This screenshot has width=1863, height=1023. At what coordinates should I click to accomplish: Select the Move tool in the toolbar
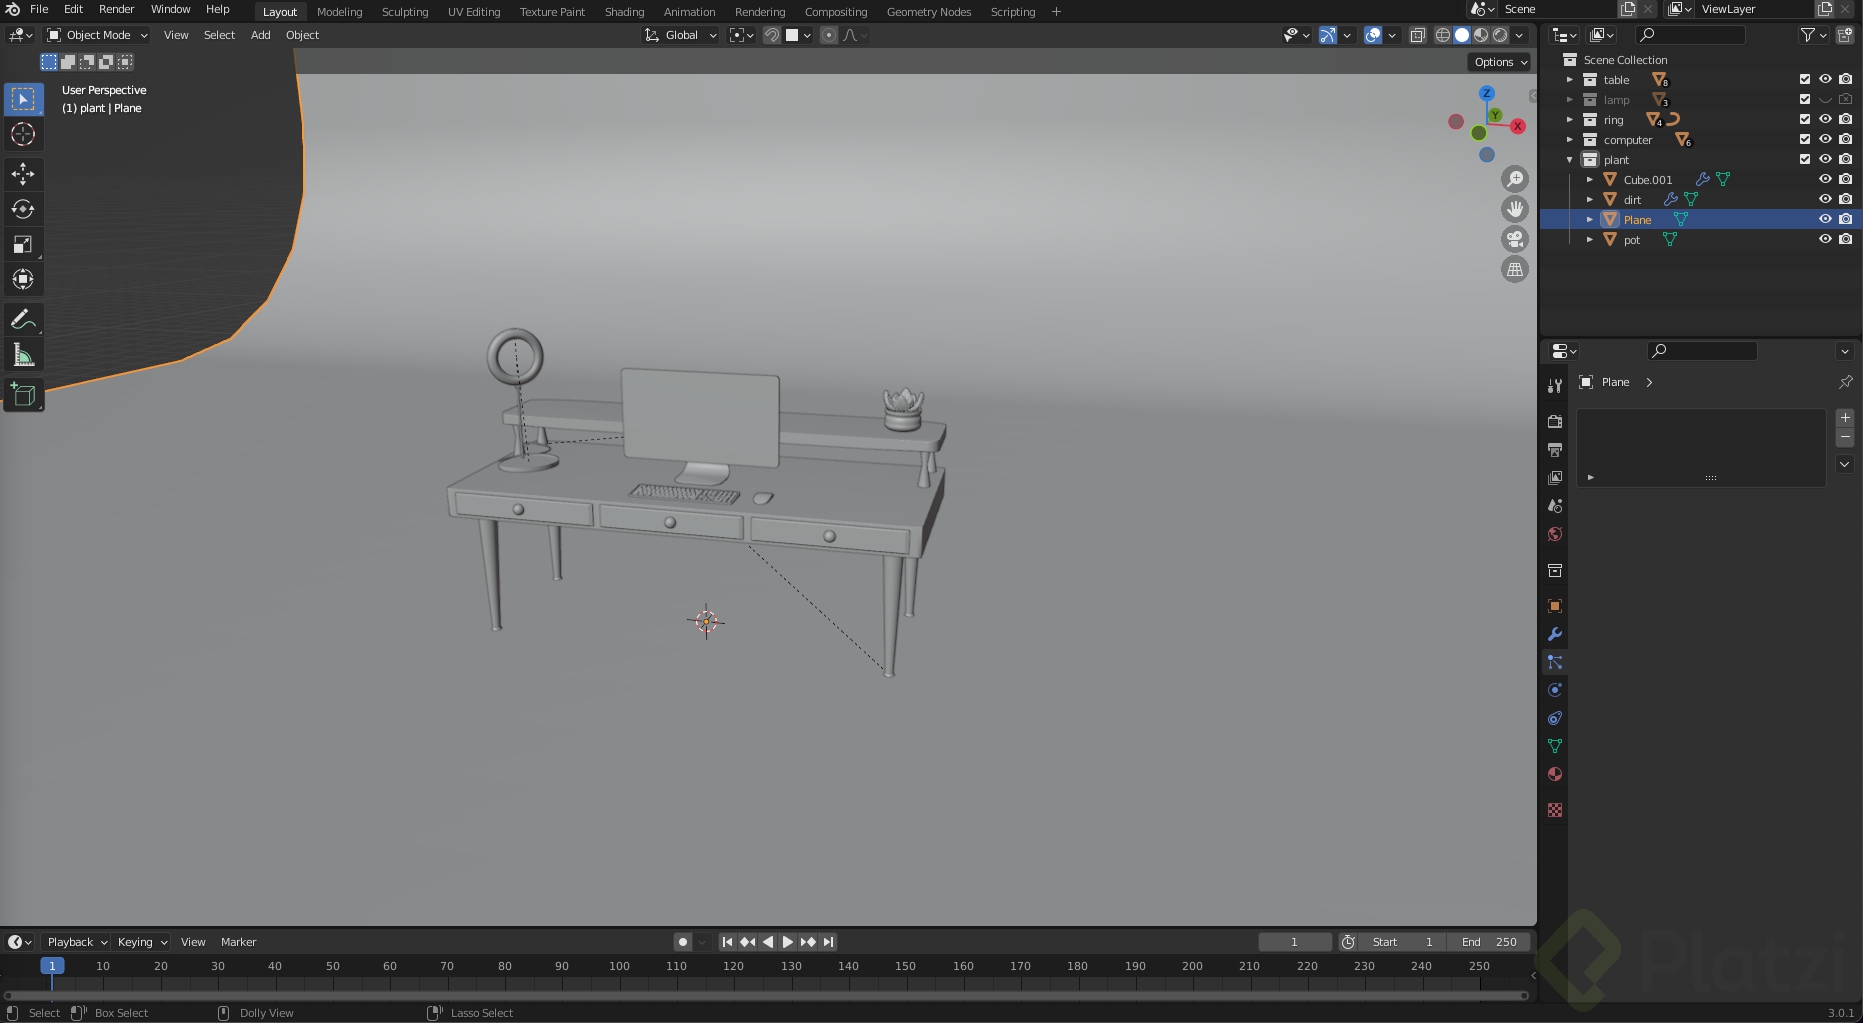(x=23, y=173)
